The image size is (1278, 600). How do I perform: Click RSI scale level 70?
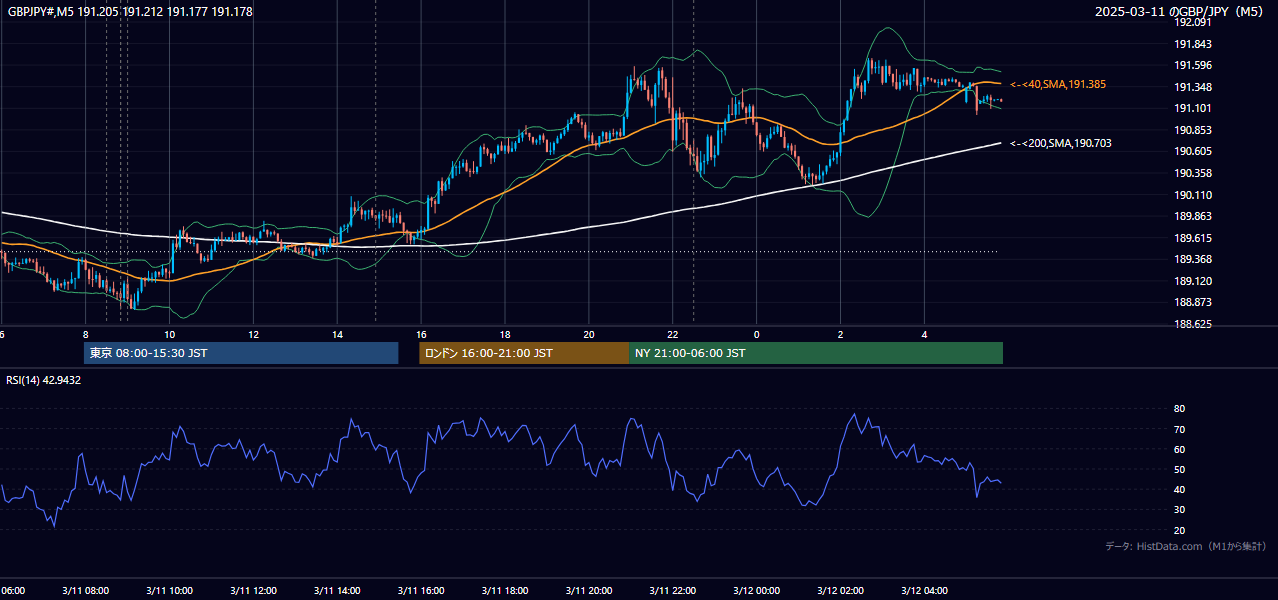pyautogui.click(x=1179, y=429)
